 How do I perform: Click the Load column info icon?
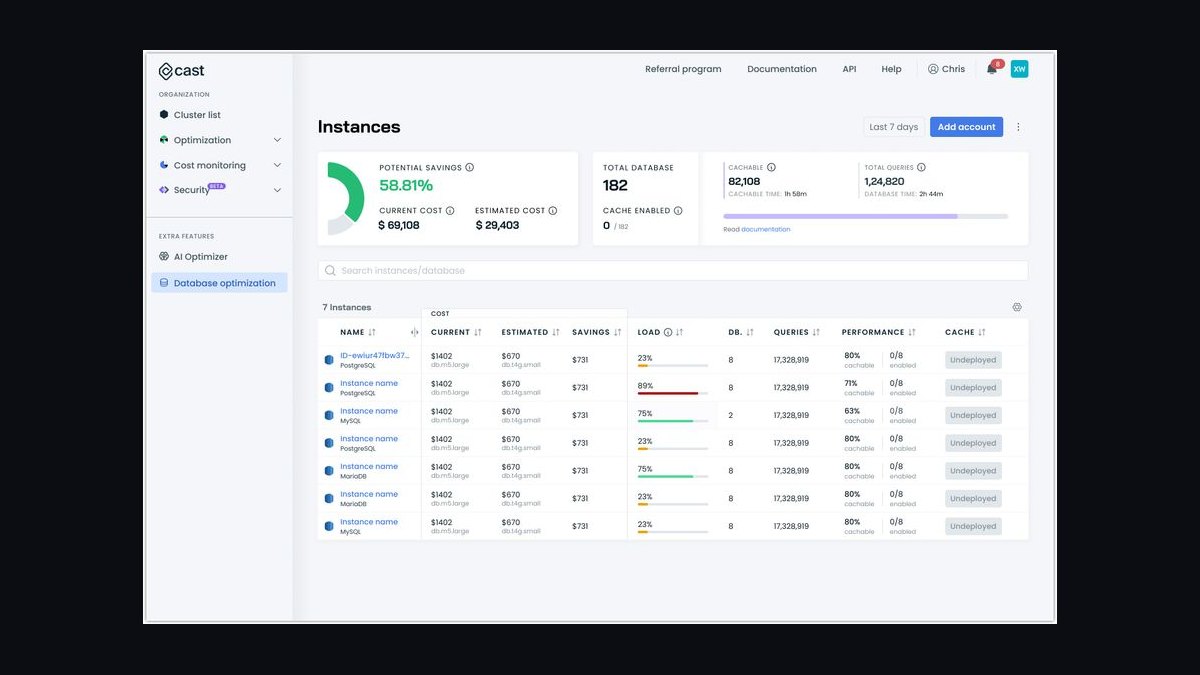pos(668,332)
